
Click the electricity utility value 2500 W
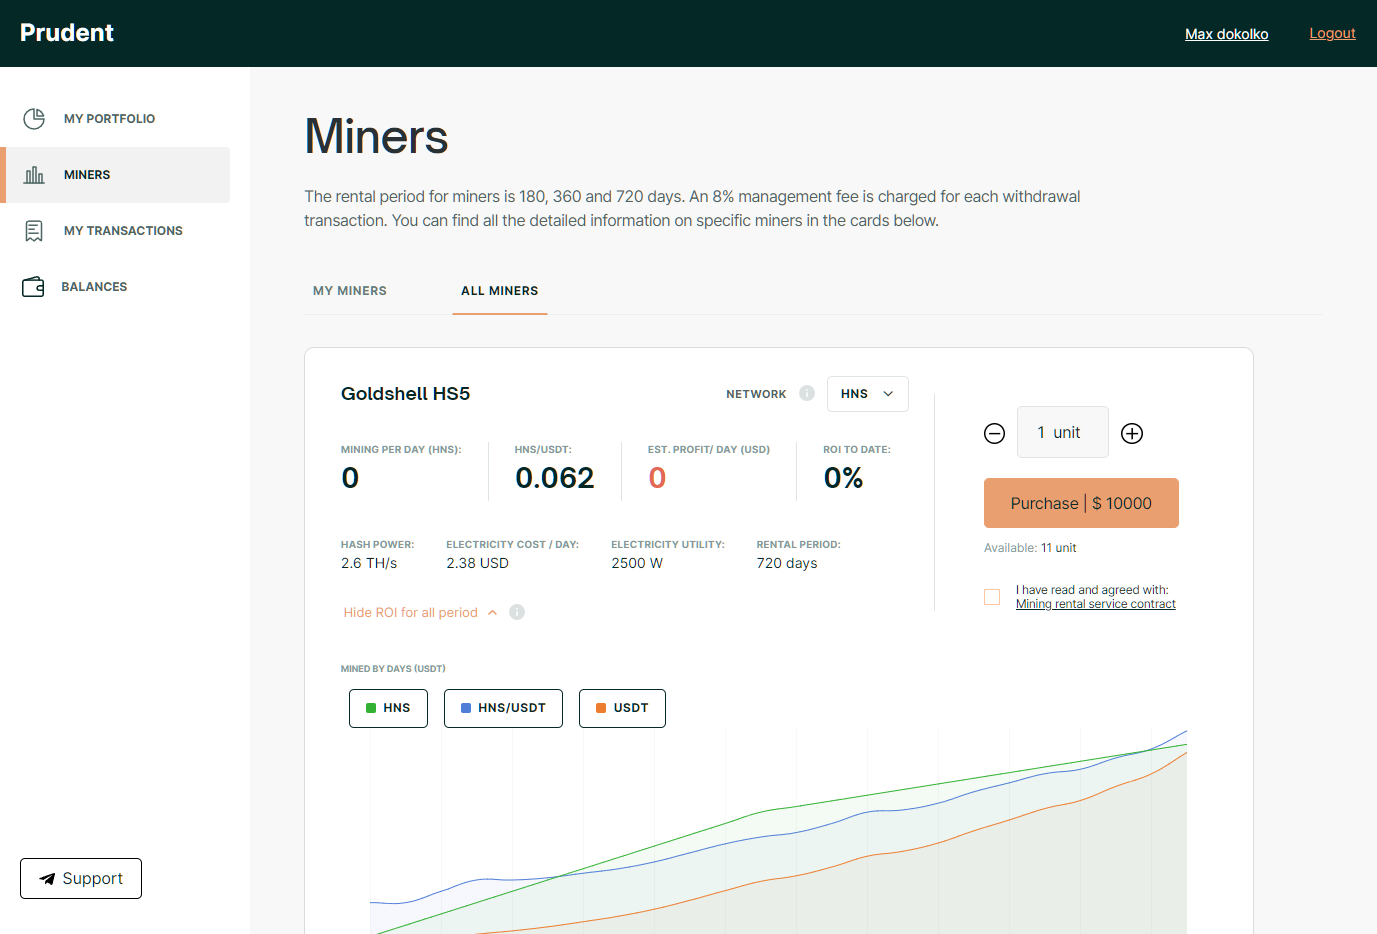pos(637,563)
